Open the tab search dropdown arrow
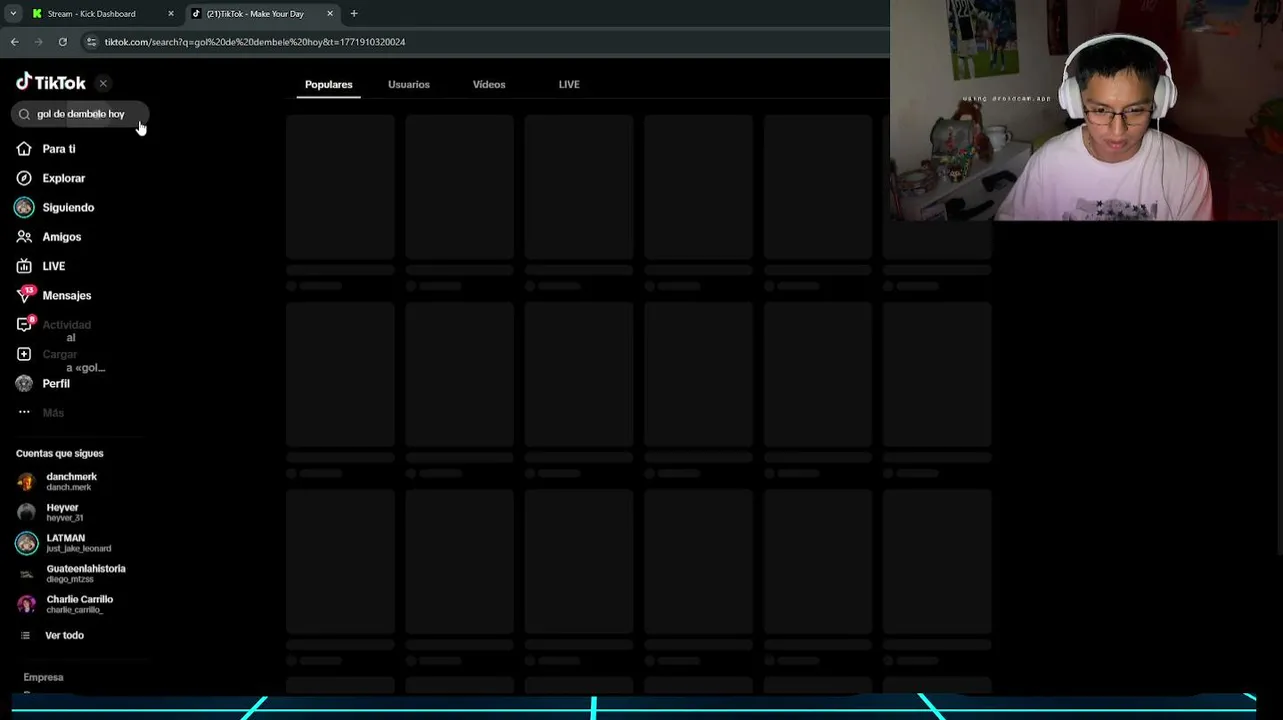Image resolution: width=1283 pixels, height=720 pixels. pyautogui.click(x=13, y=14)
